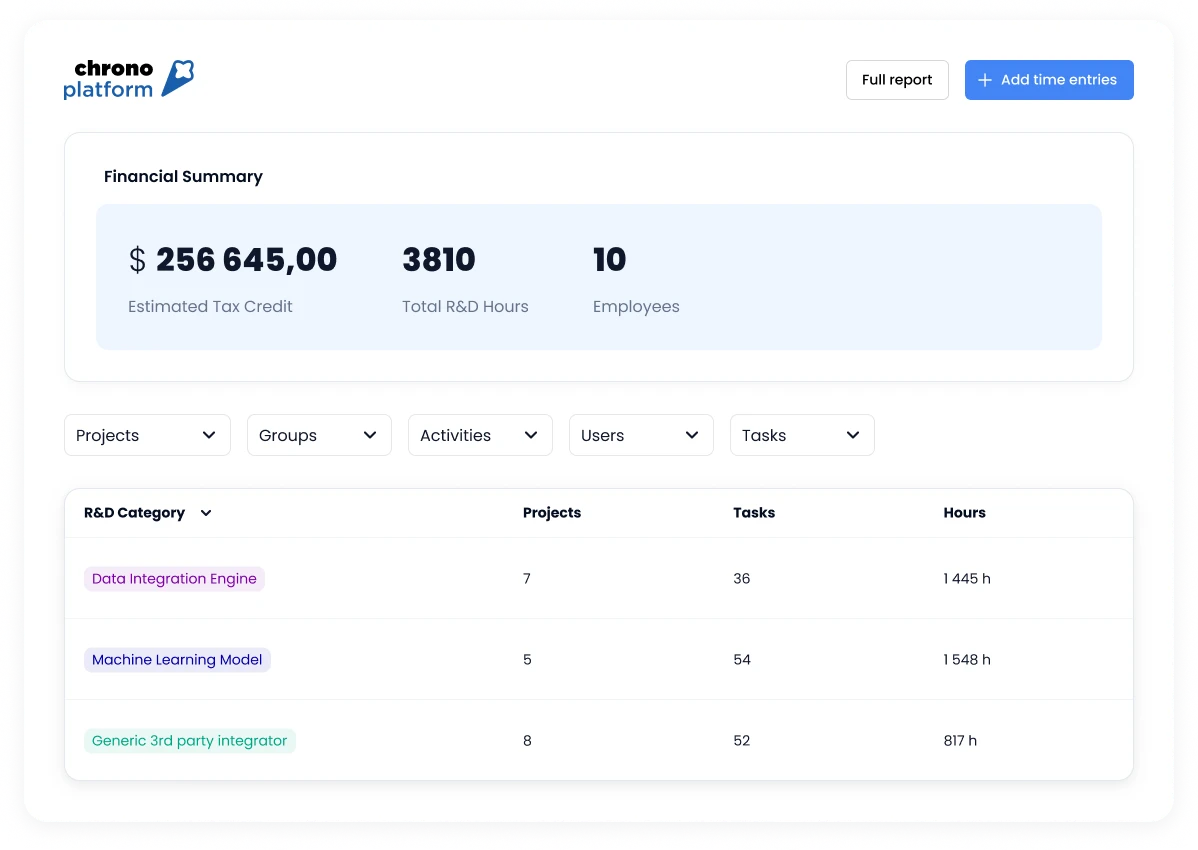
Task: Click the Add time entries button
Action: (1049, 80)
